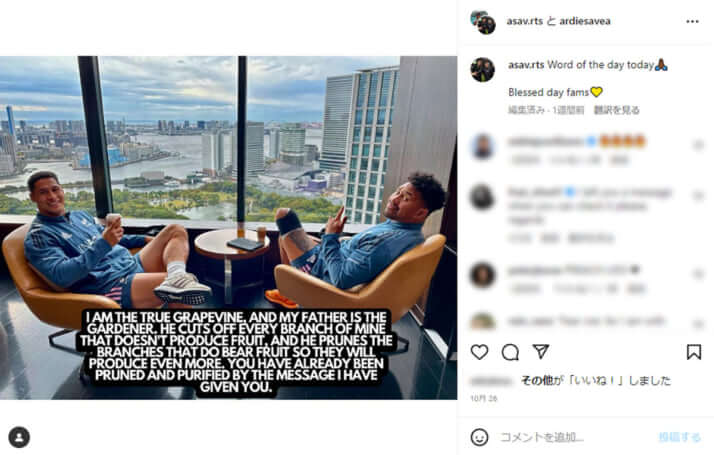The height and width of the screenshot is (455, 714).
Task: Click the tagged people icon on photo
Action: click(x=19, y=437)
